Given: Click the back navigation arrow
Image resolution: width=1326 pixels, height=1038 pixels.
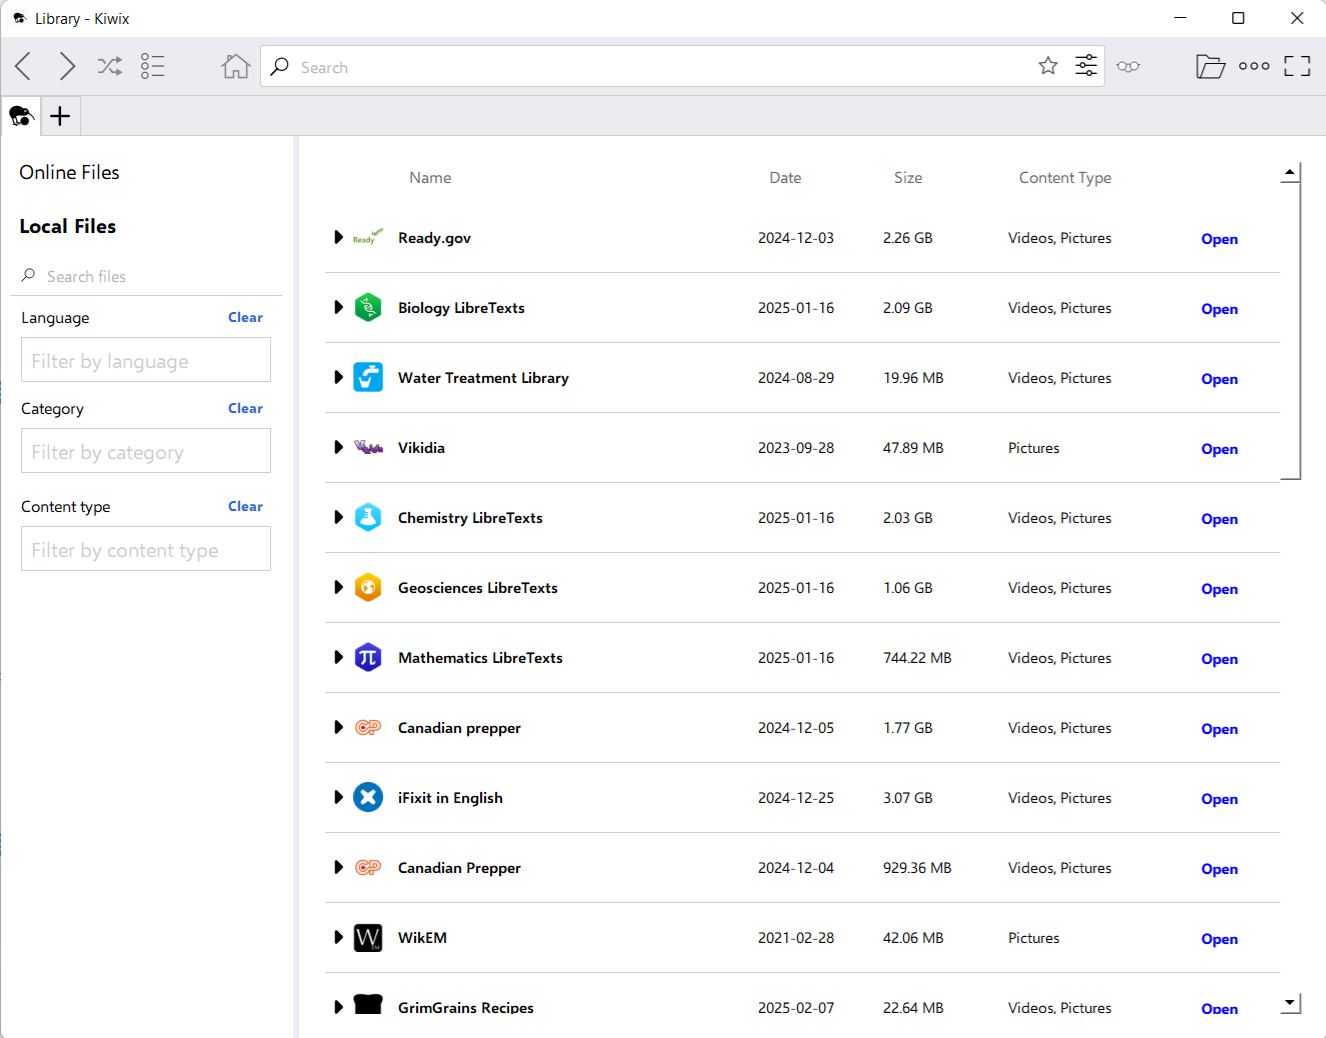Looking at the screenshot, I should pyautogui.click(x=24, y=67).
